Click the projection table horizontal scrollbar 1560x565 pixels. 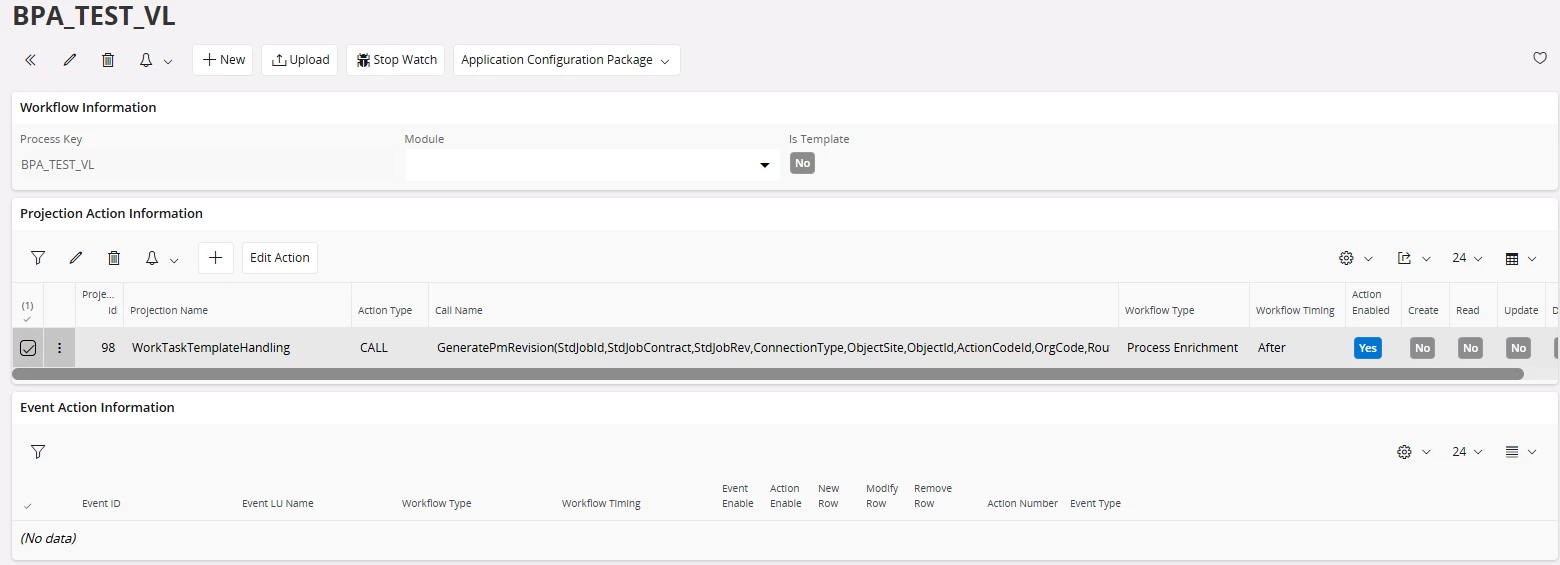768,374
